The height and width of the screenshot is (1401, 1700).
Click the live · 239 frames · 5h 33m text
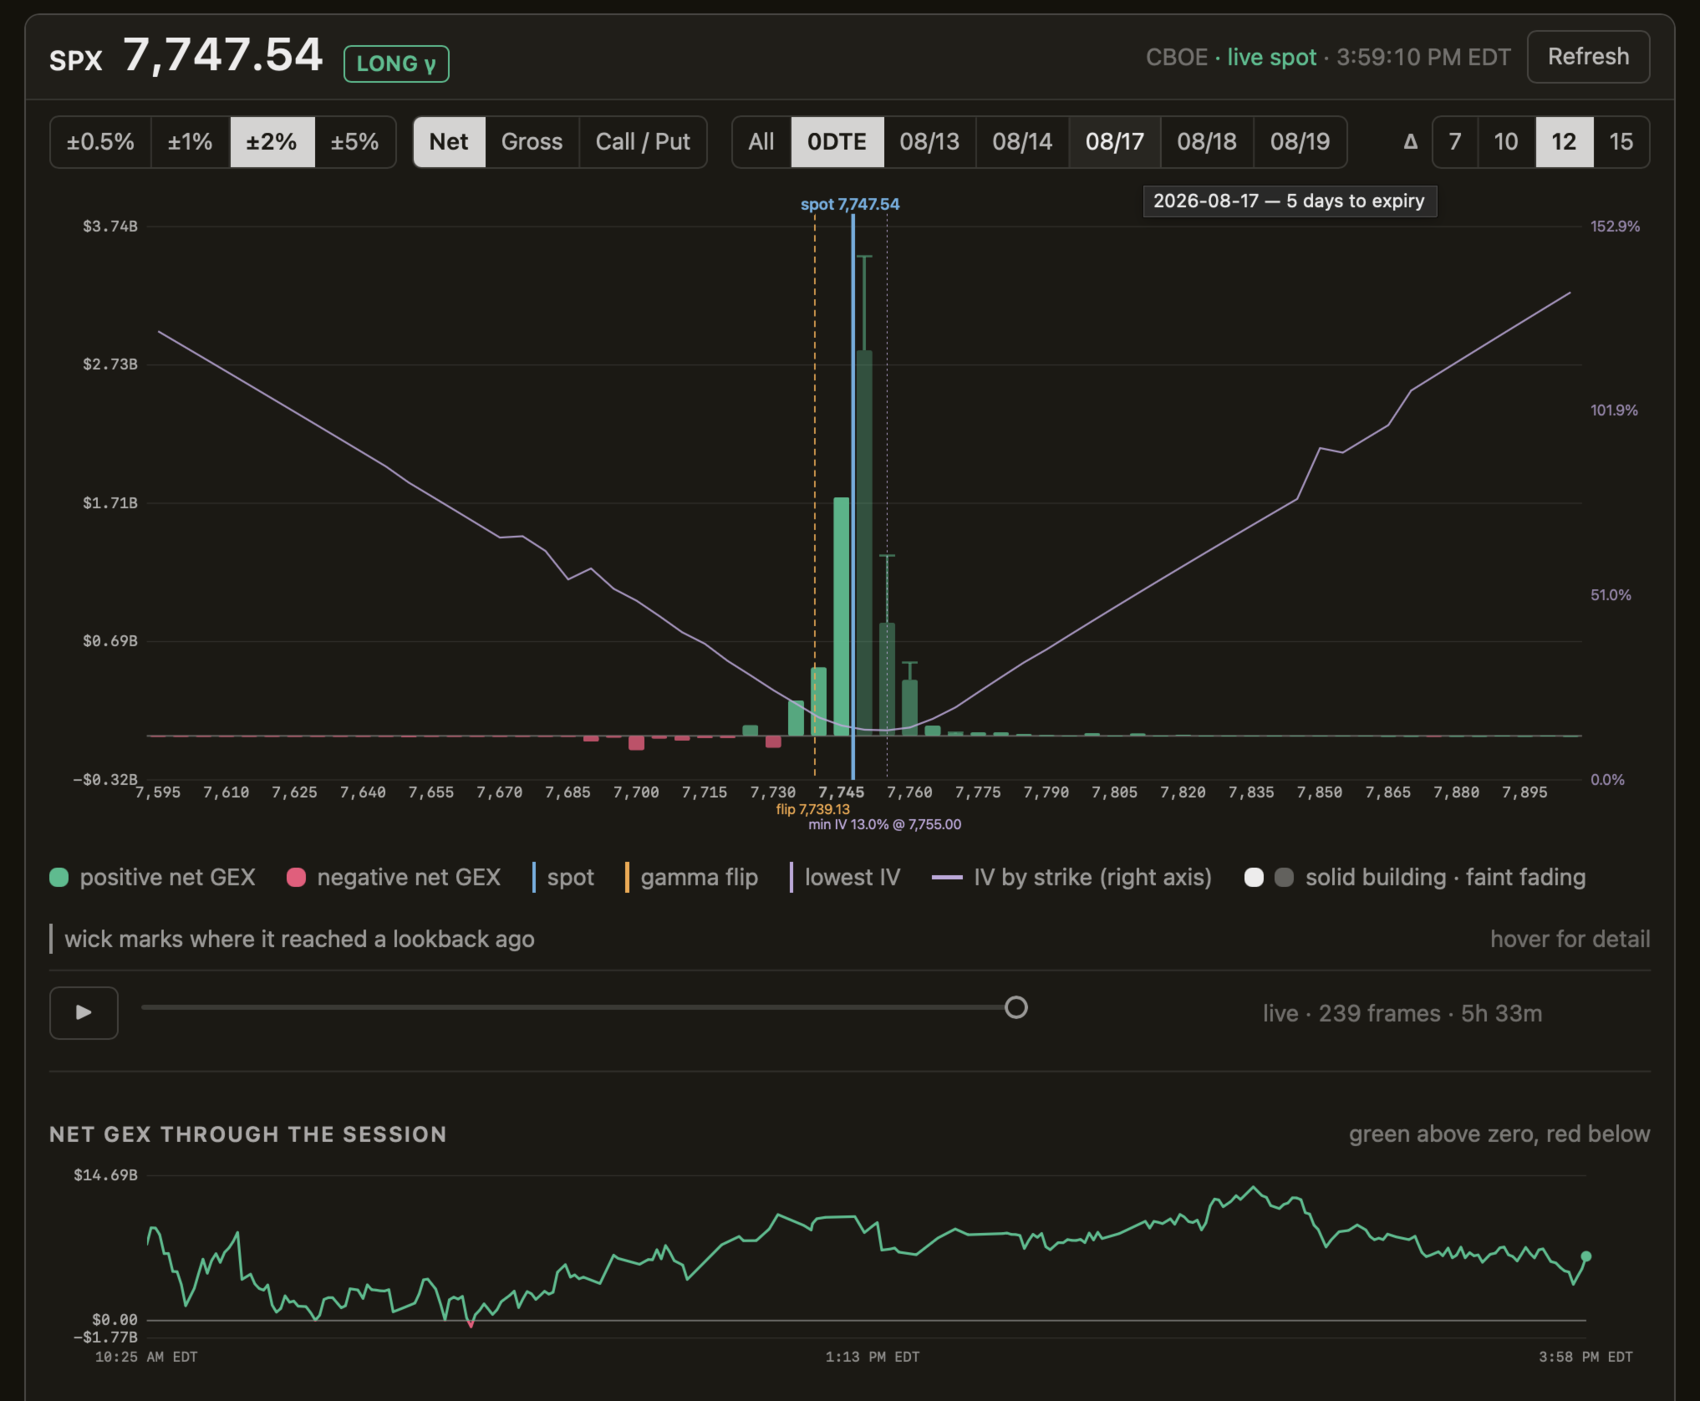click(1402, 1013)
